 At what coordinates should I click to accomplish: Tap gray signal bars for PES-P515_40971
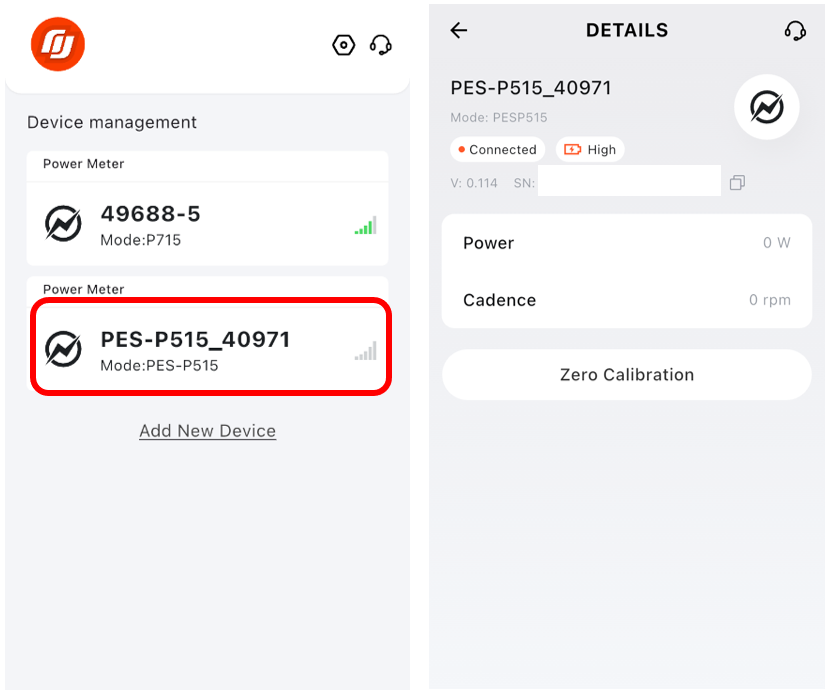coord(366,351)
